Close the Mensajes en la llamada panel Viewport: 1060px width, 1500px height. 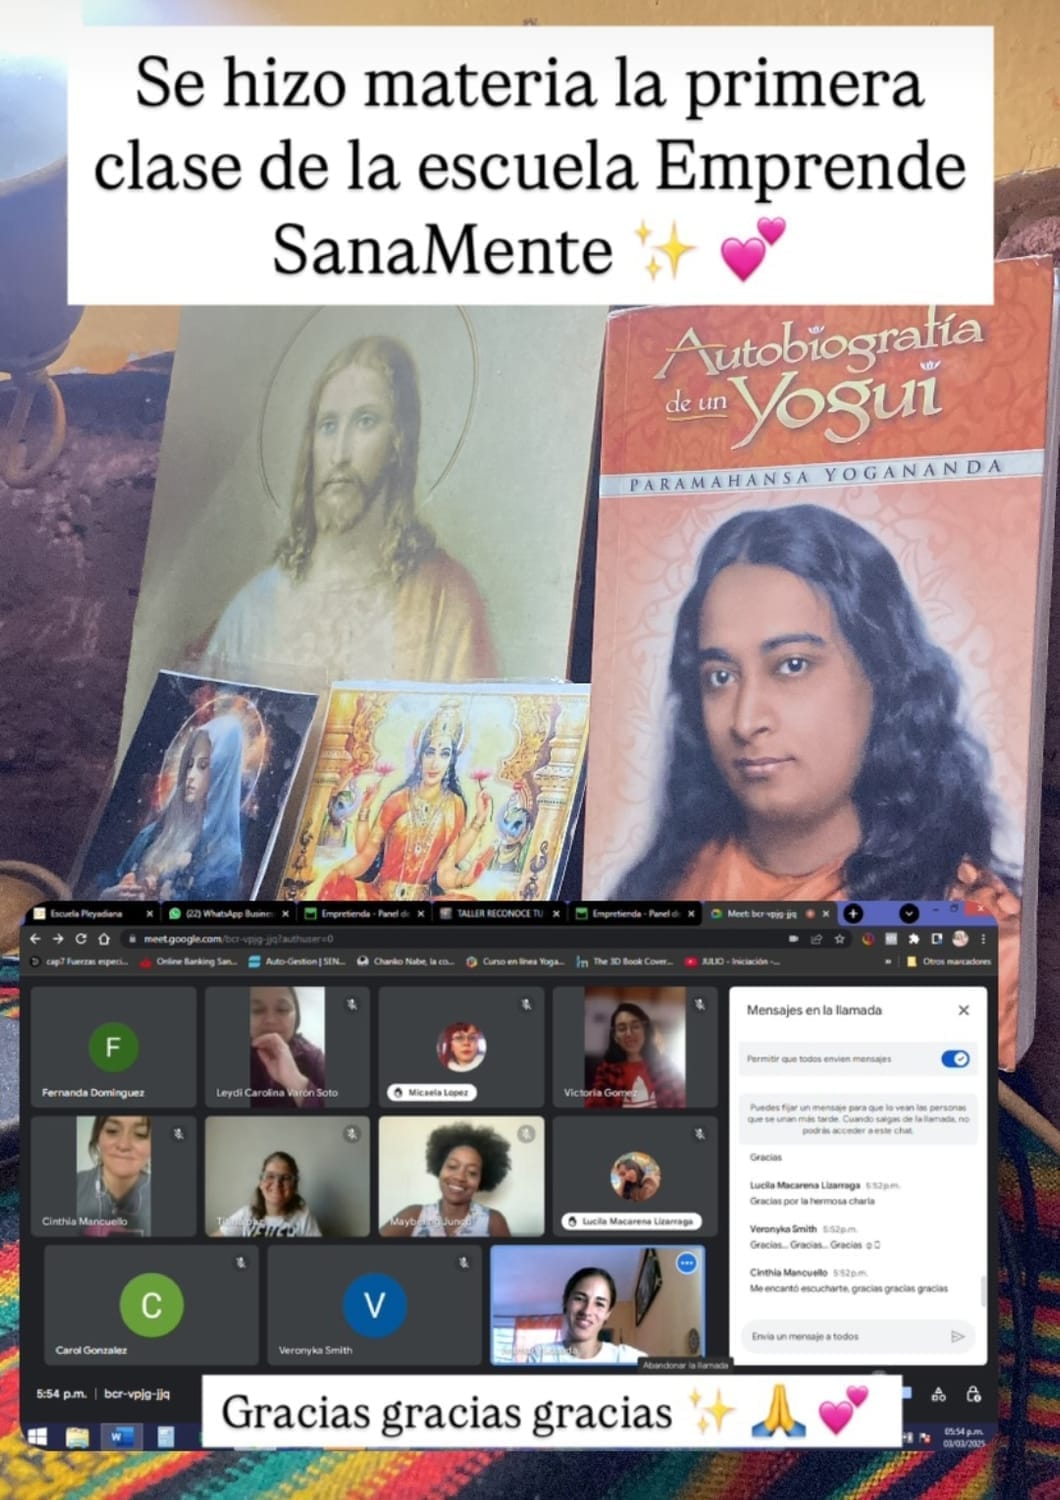pyautogui.click(x=964, y=1010)
